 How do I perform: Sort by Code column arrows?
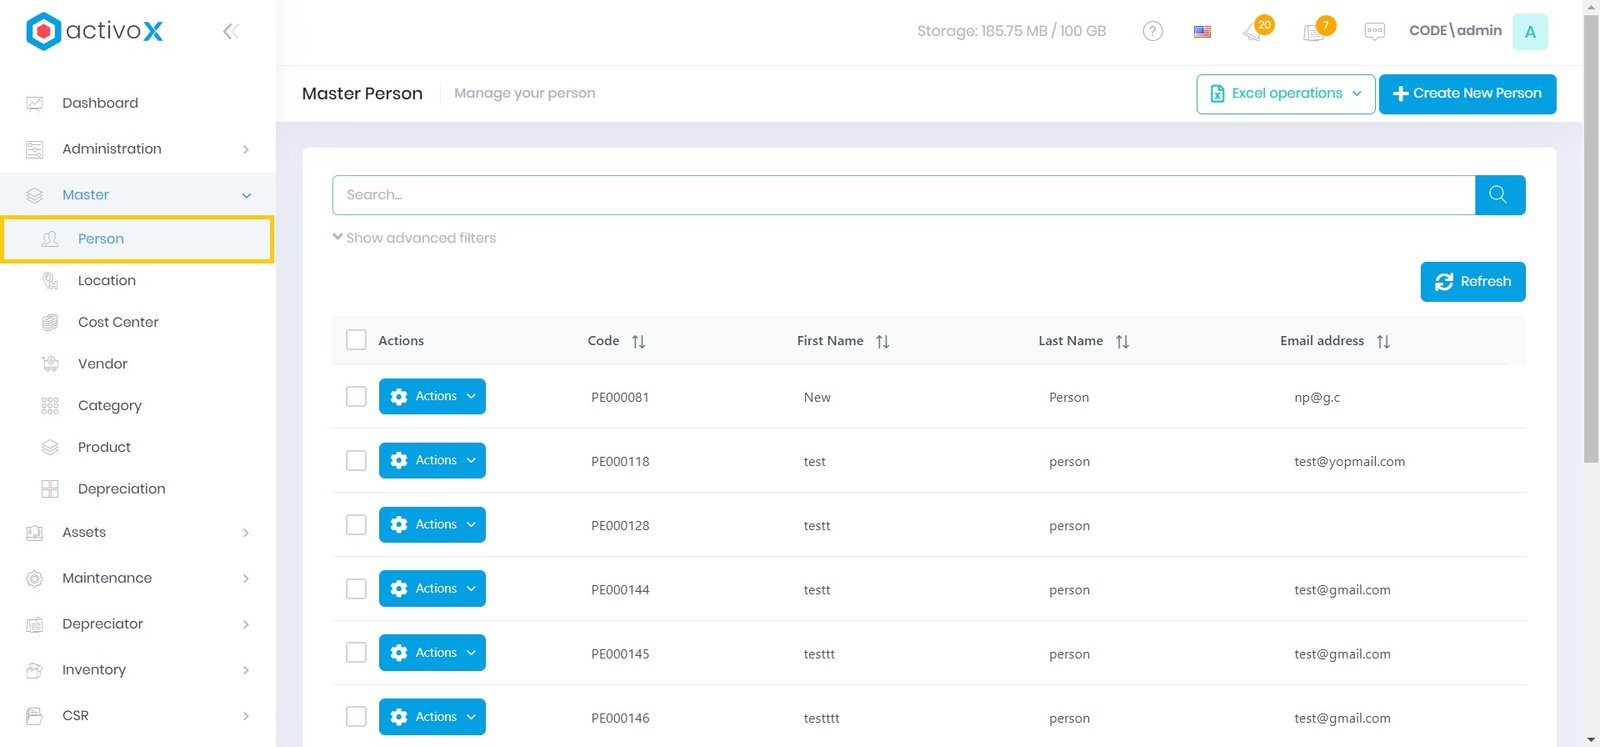[x=638, y=342]
